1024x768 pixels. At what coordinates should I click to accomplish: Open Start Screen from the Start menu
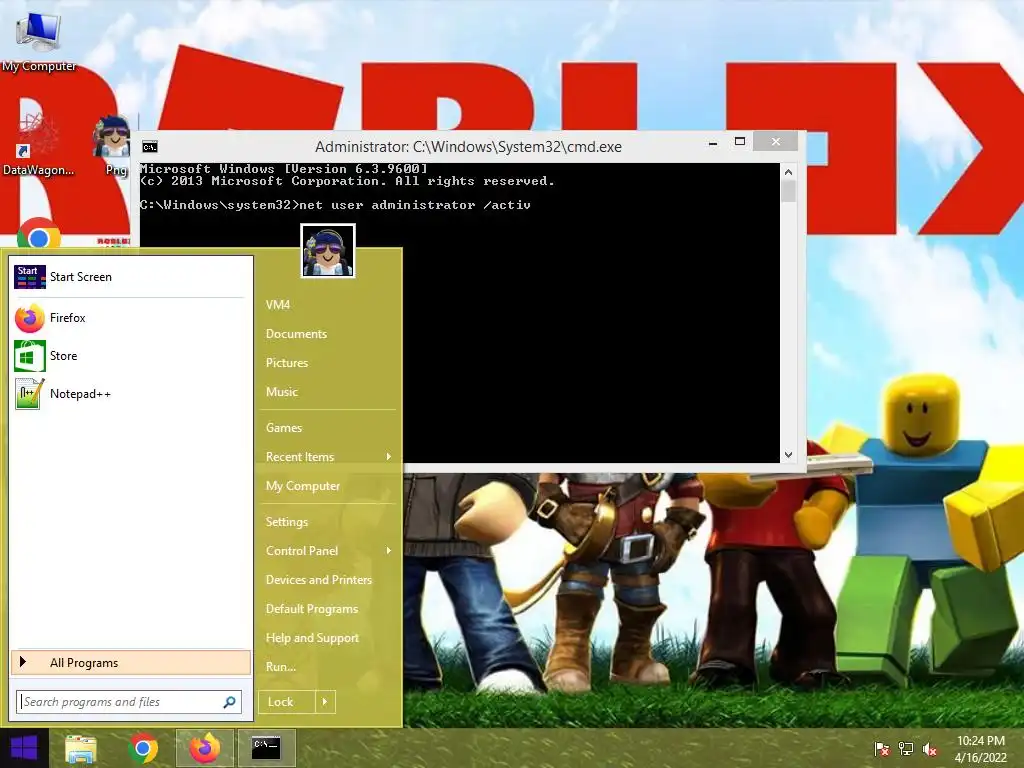[x=129, y=277]
